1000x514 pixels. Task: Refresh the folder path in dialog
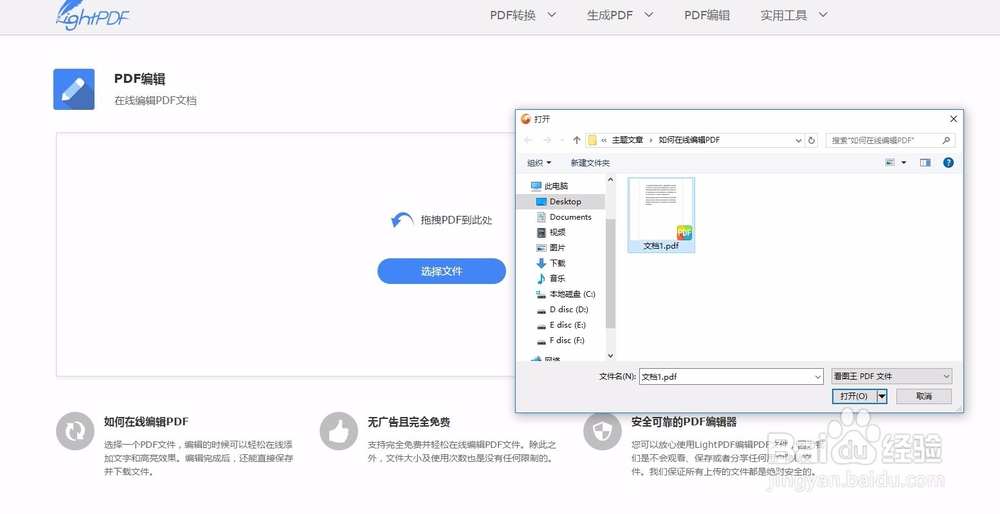pos(811,140)
